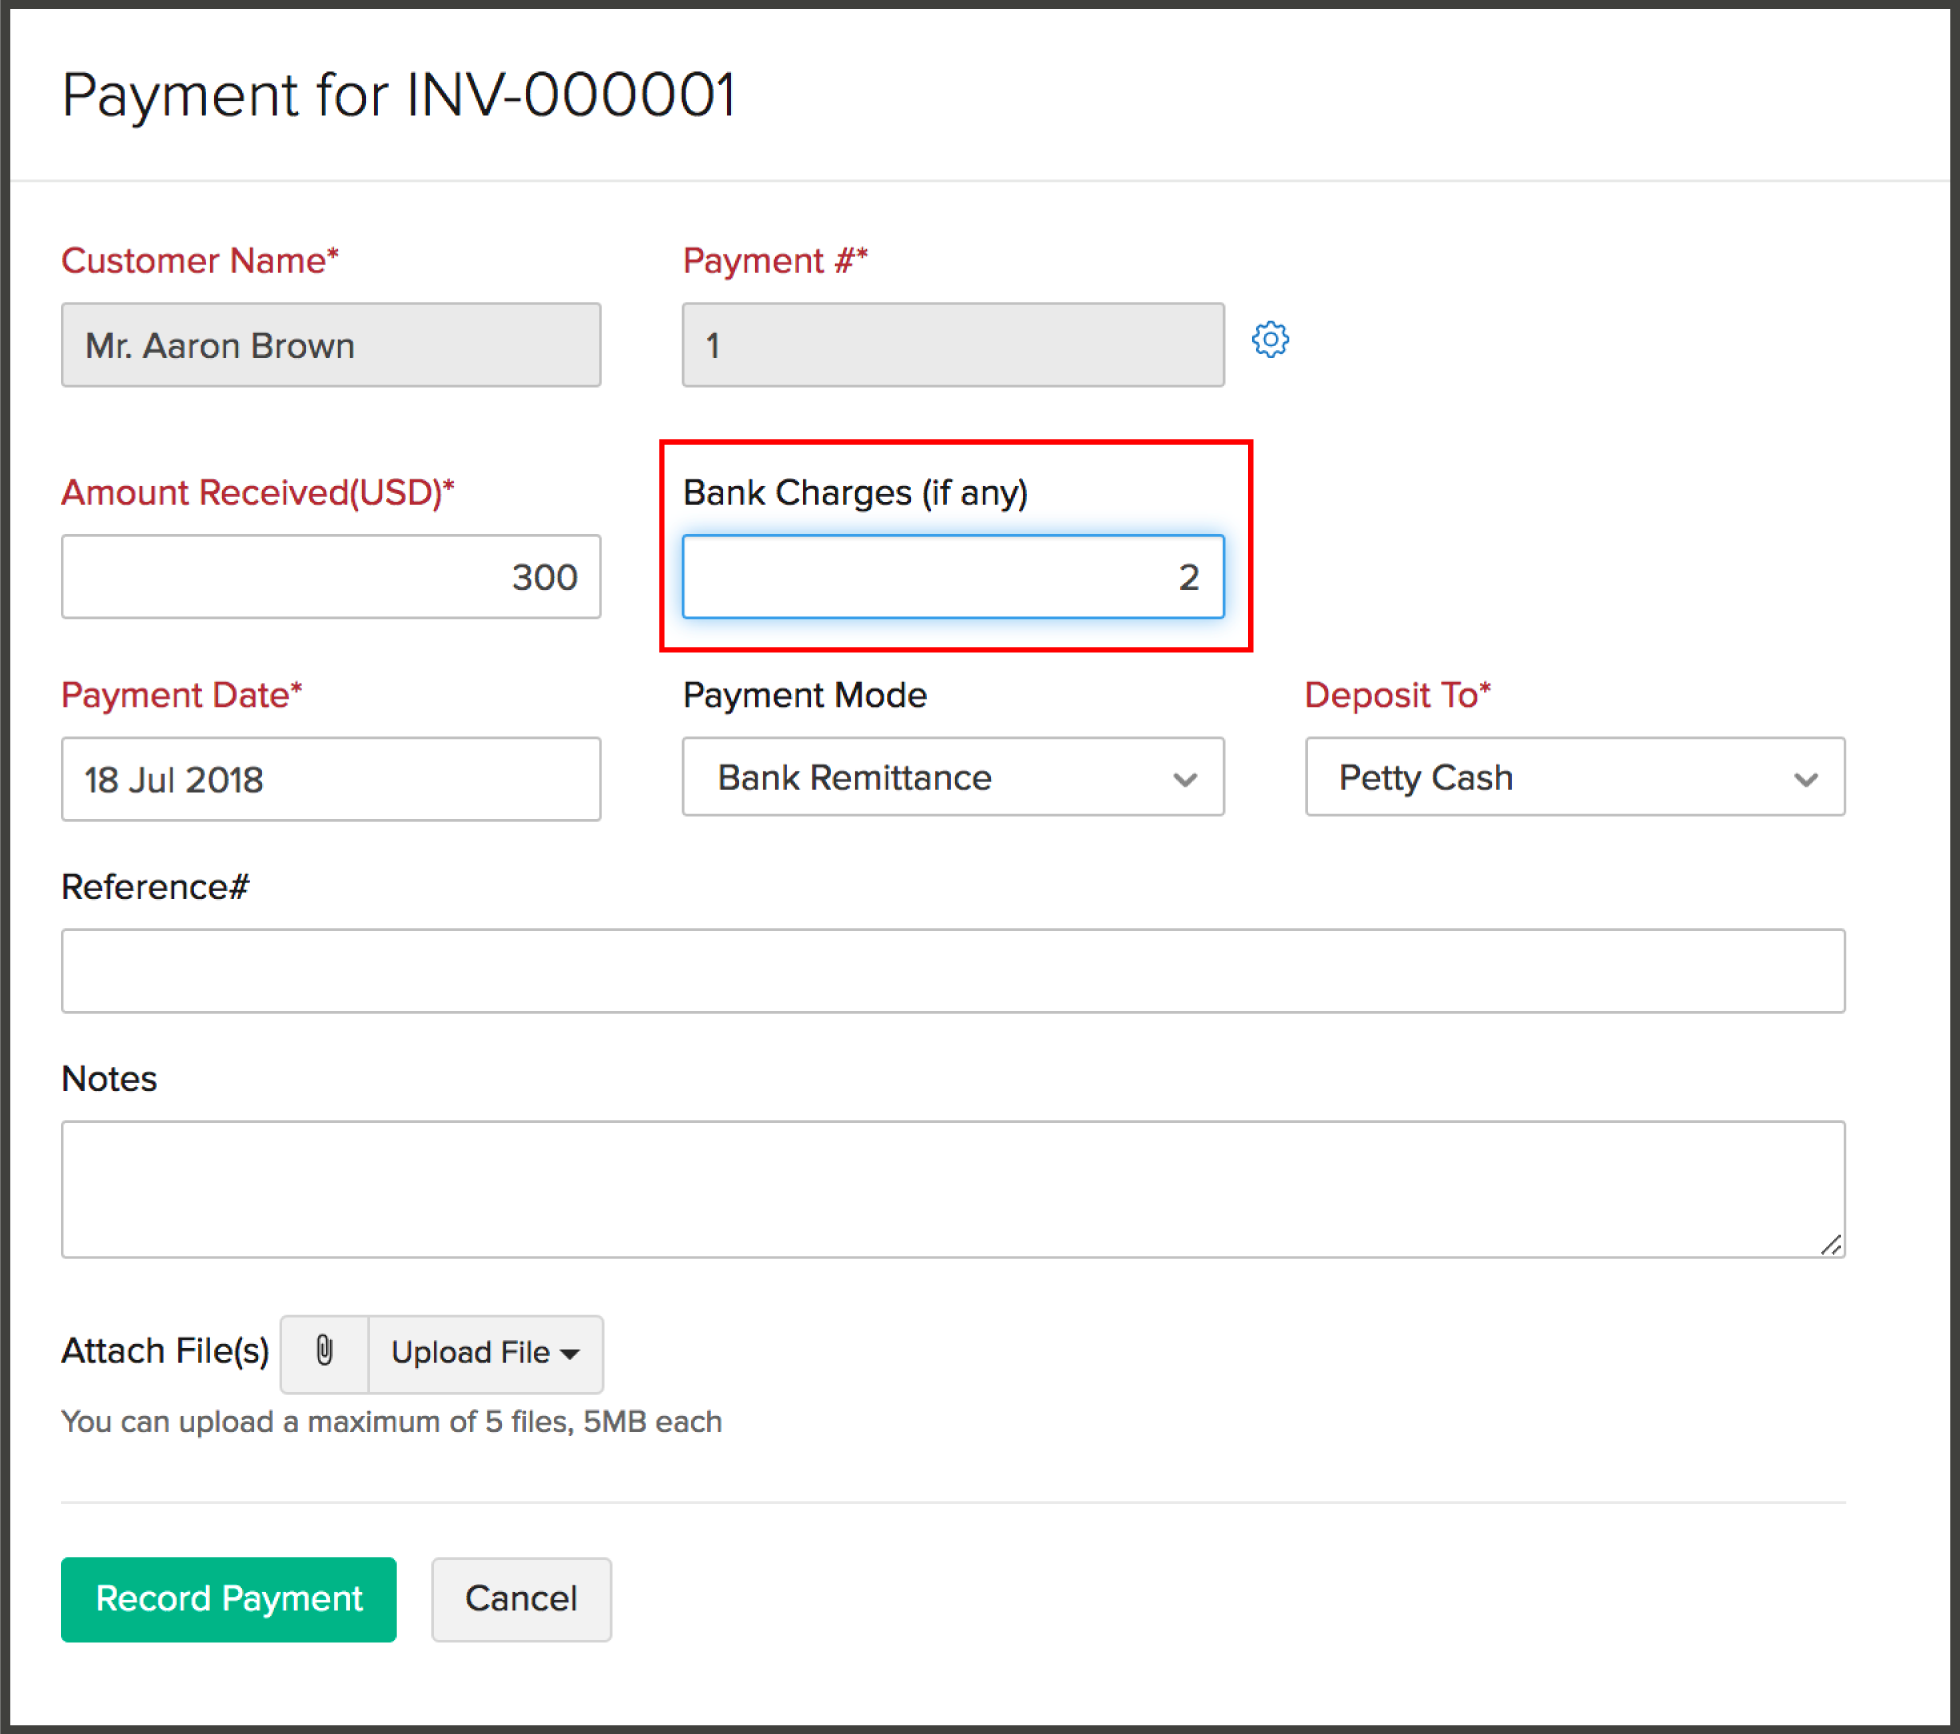Click the paperclip attachment icon
Viewport: 1960px width, 1734px height.
click(324, 1351)
